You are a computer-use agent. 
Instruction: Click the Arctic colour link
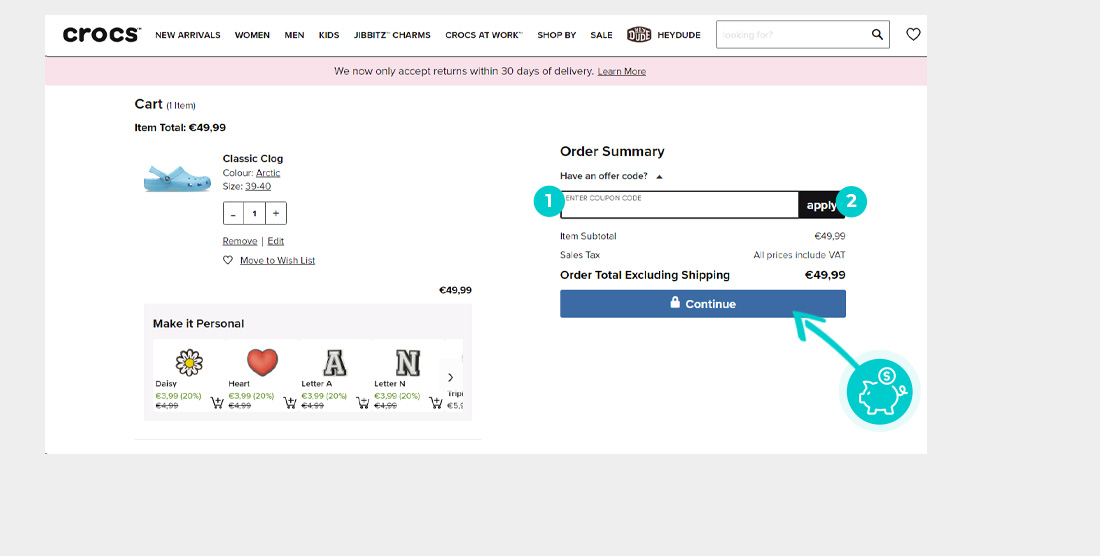268,173
